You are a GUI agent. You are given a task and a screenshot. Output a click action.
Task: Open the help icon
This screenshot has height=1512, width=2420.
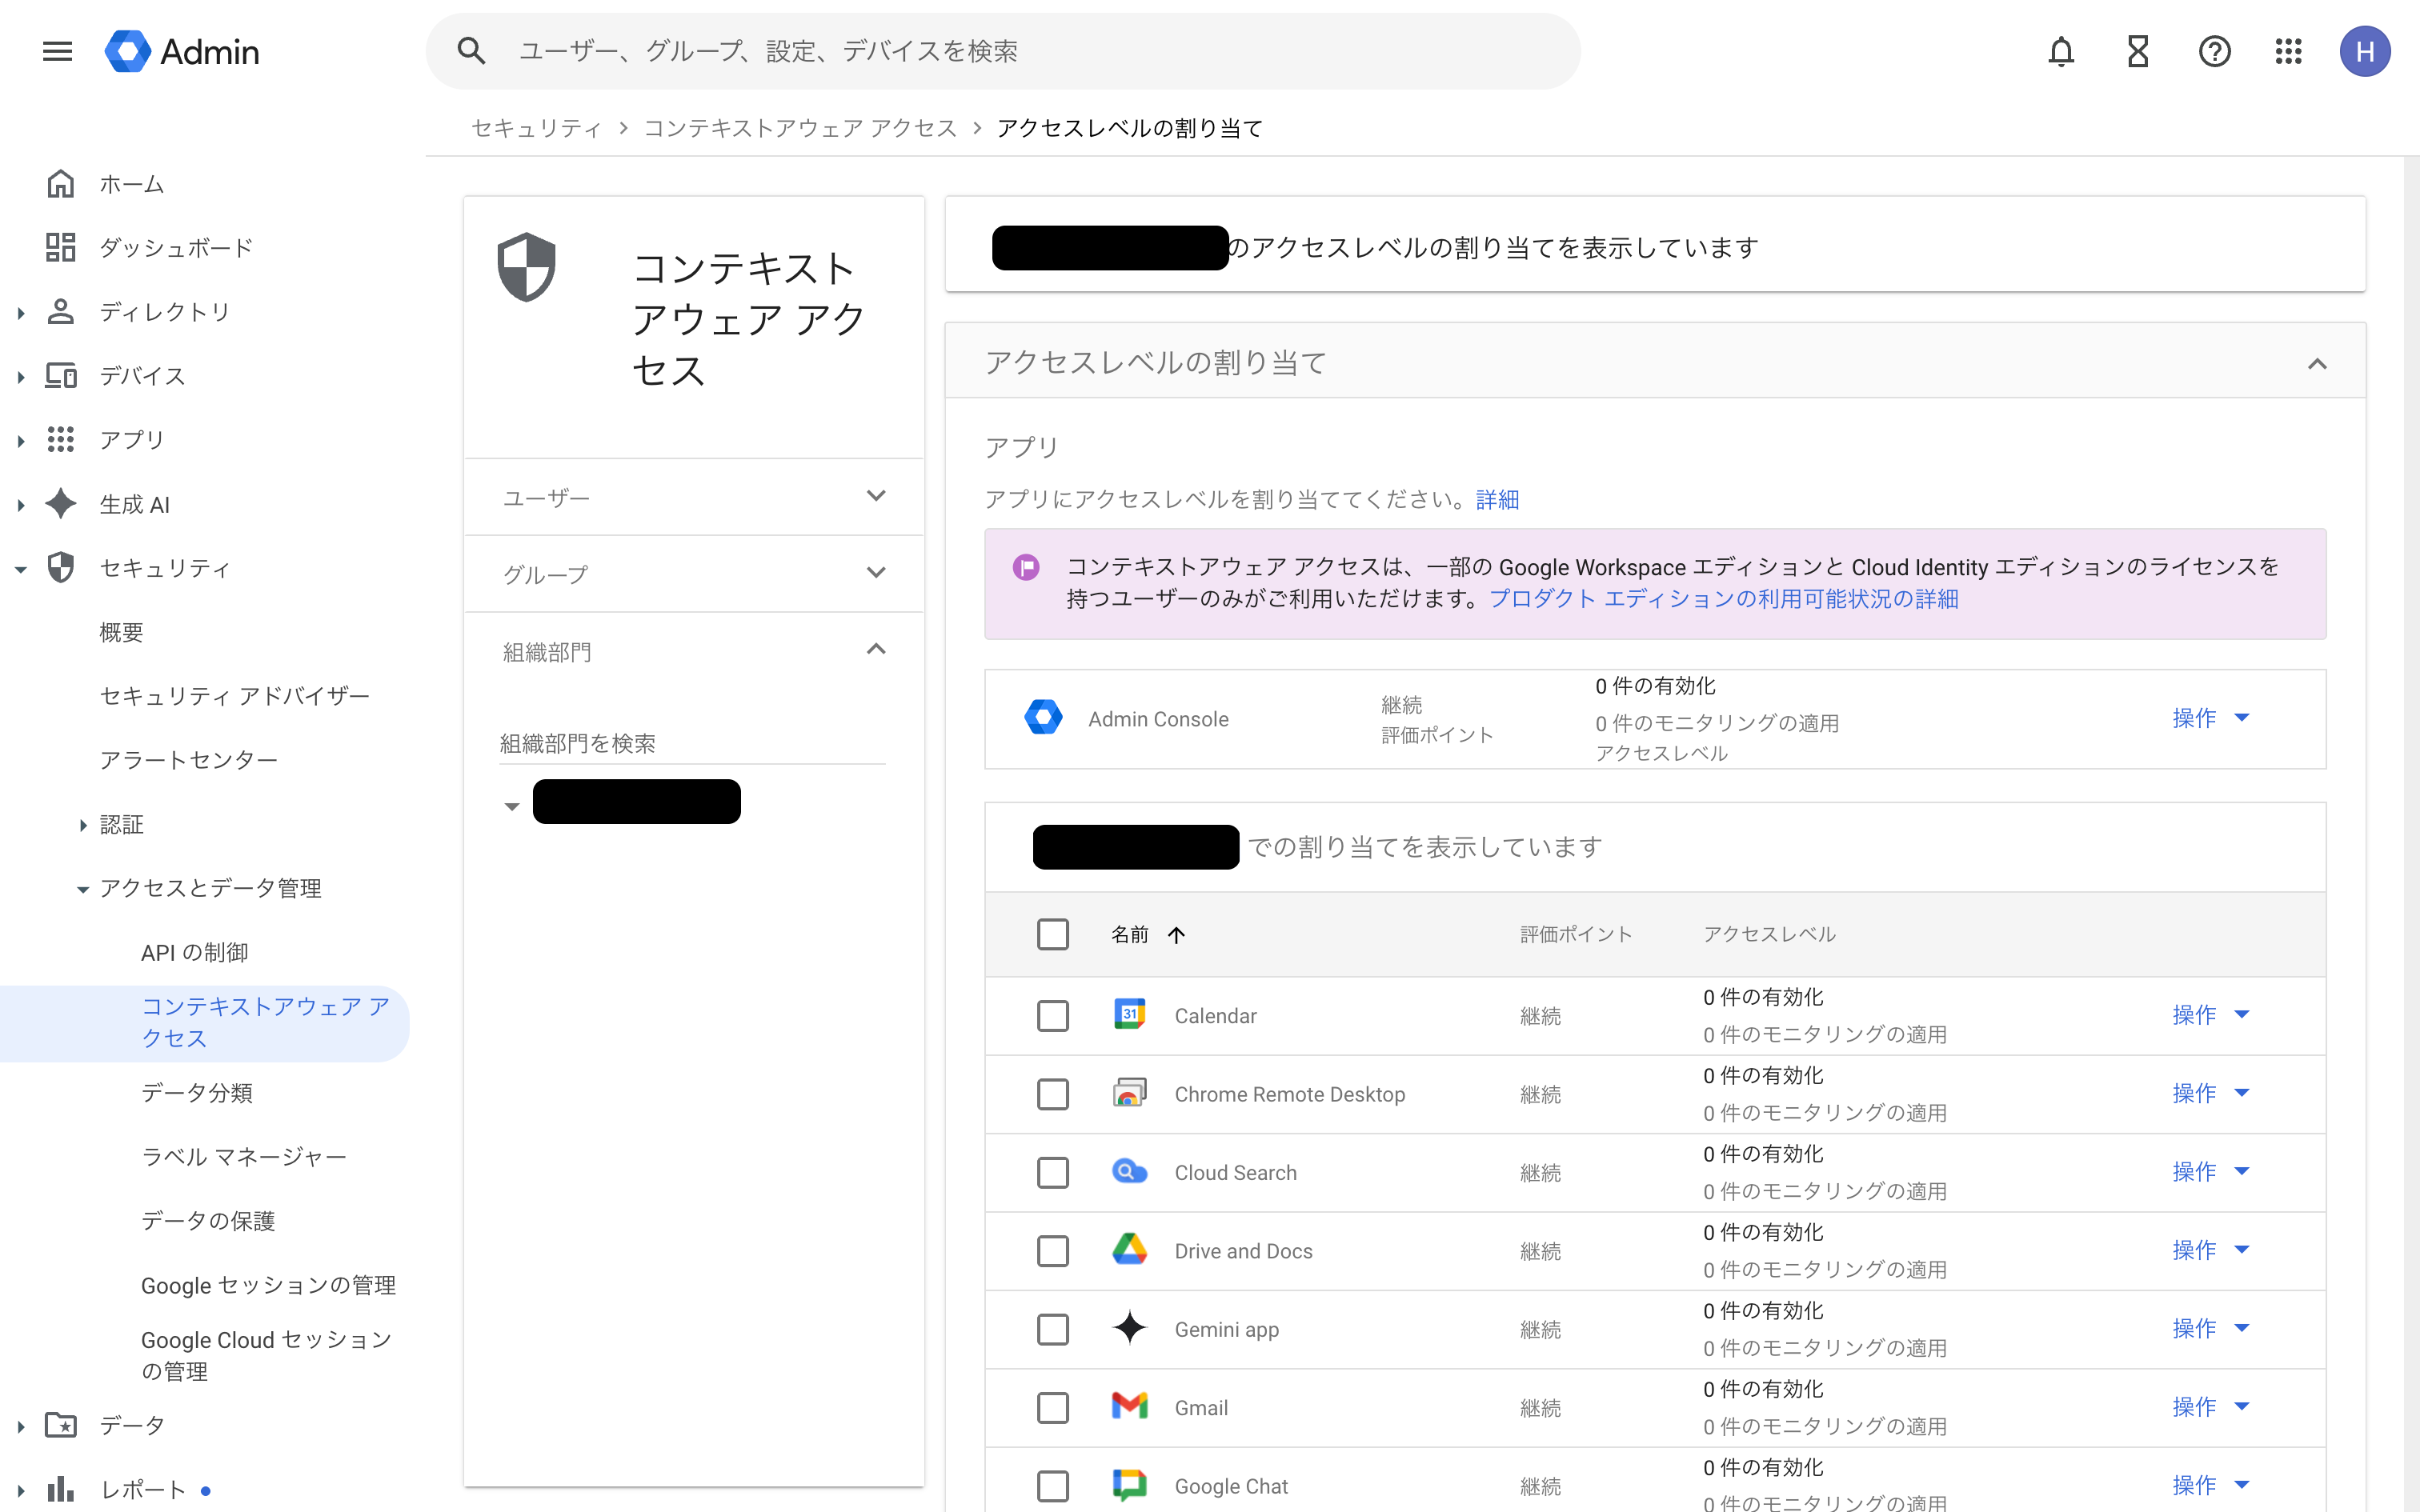point(2215,51)
